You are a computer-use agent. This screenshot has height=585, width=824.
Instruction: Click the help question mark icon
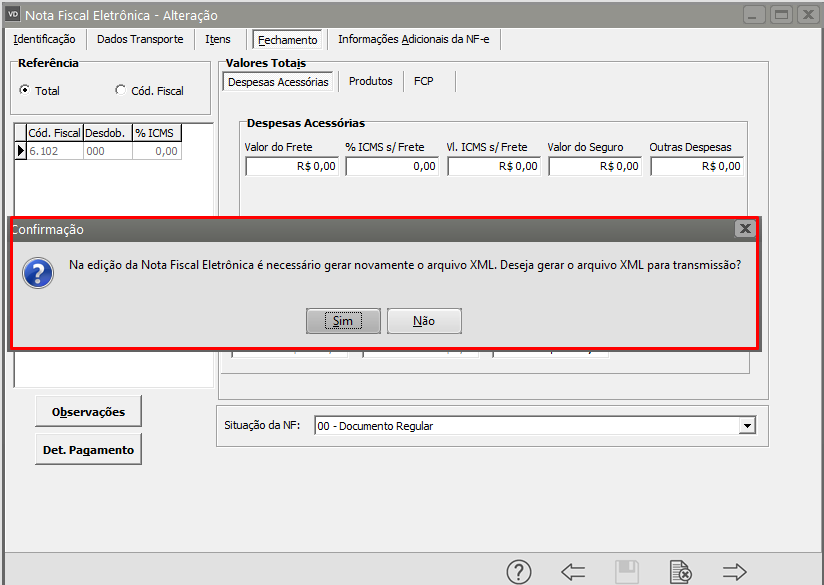tap(518, 572)
